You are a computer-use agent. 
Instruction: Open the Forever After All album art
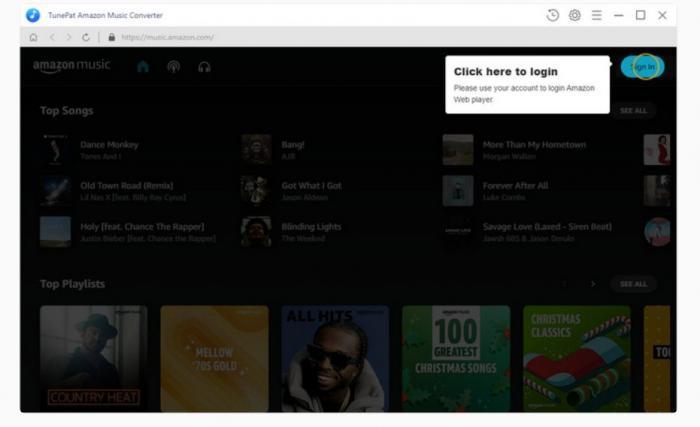[458, 191]
